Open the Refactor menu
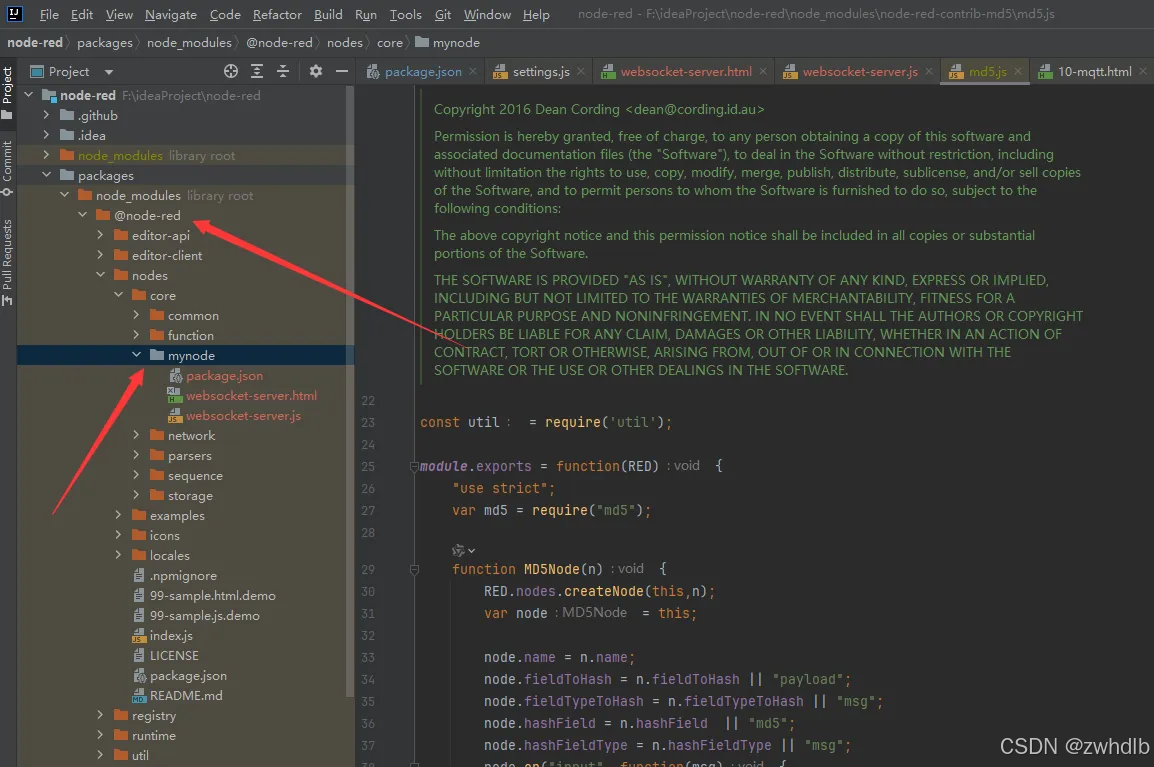Screen dimensions: 1154x767 click(x=277, y=15)
